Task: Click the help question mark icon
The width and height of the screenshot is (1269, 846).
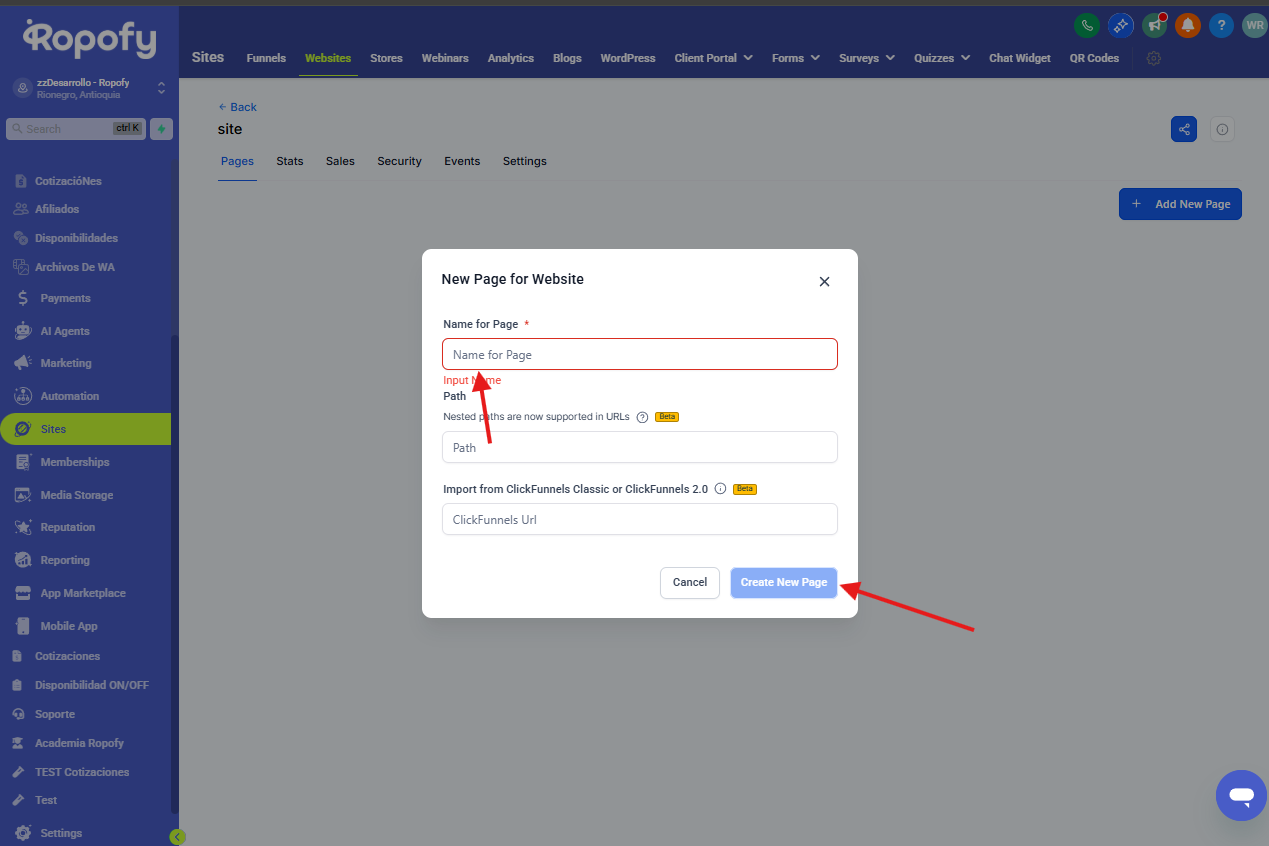Action: click(1220, 26)
